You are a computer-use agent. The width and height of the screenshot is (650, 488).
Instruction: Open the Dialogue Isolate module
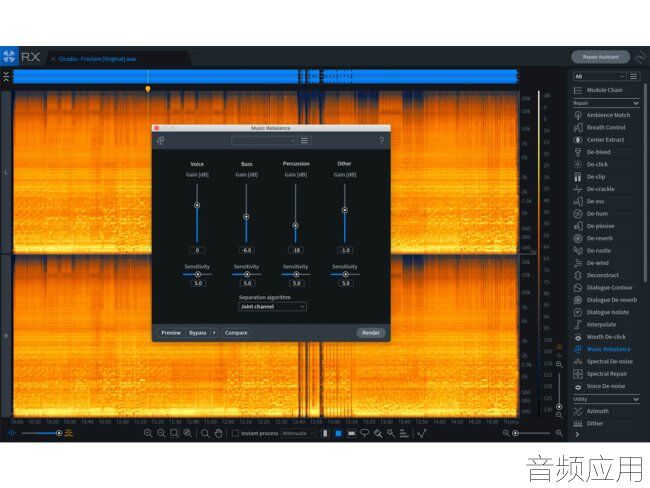tap(601, 312)
